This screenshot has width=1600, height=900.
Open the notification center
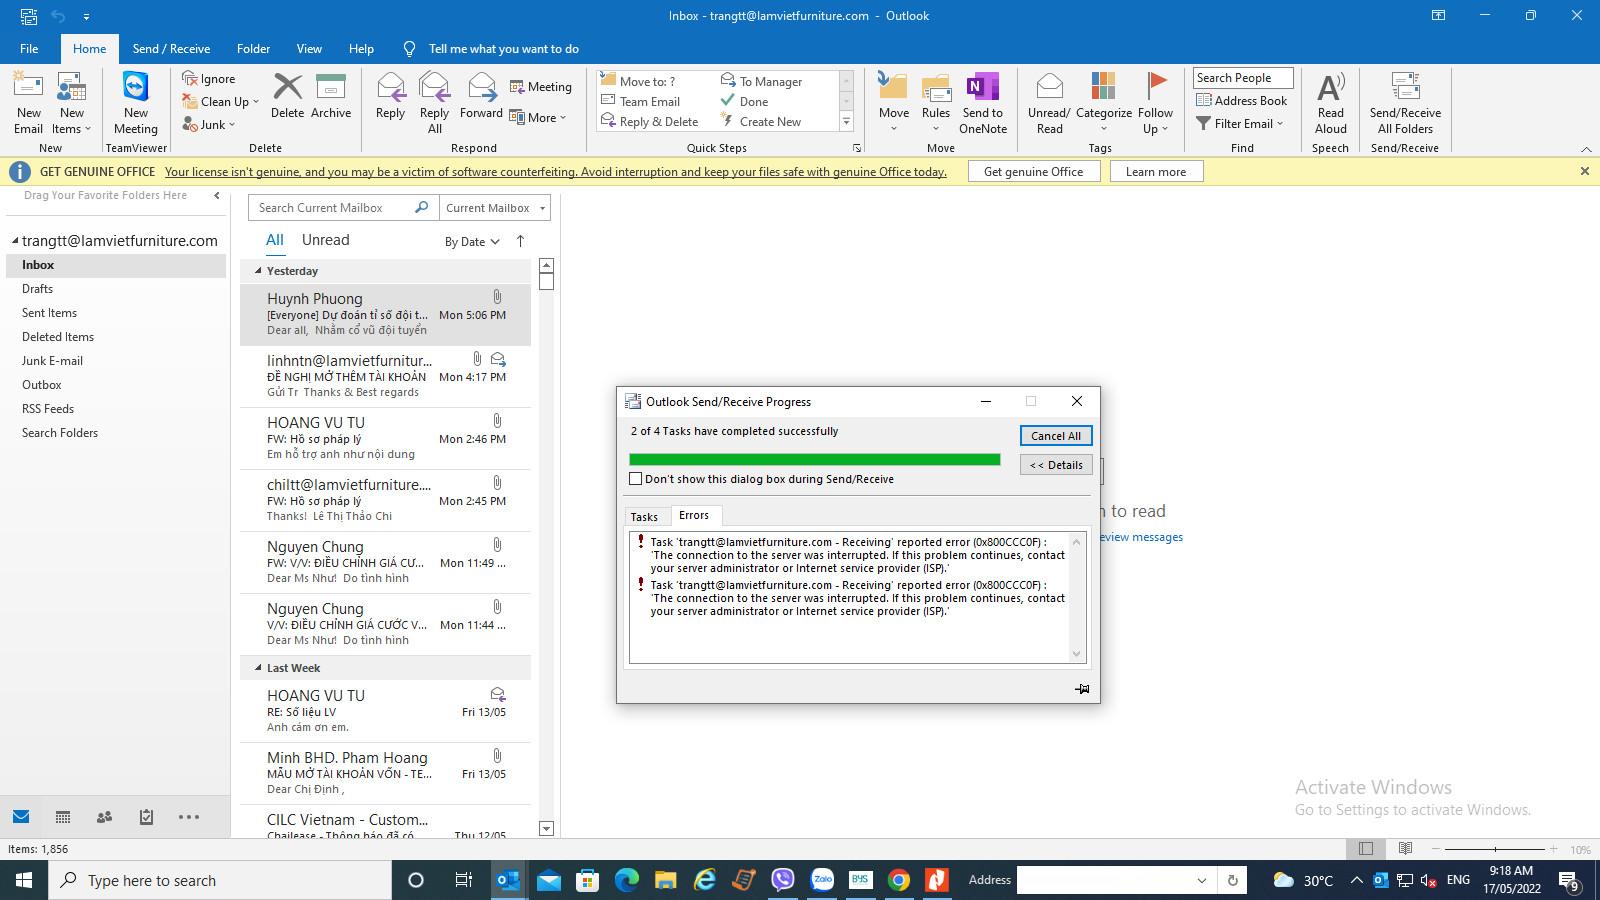pyautogui.click(x=1569, y=880)
